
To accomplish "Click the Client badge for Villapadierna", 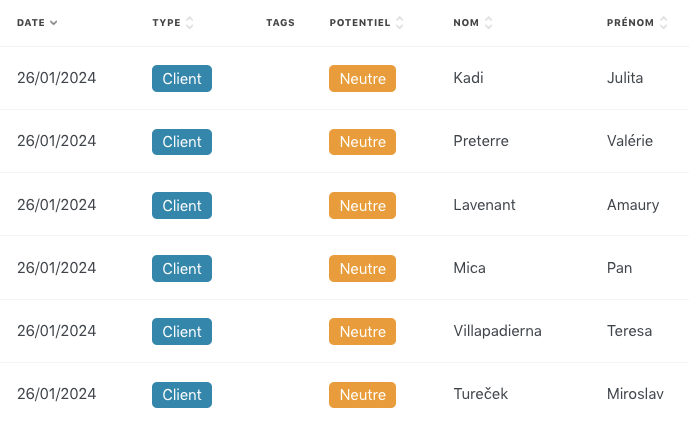I will point(182,331).
